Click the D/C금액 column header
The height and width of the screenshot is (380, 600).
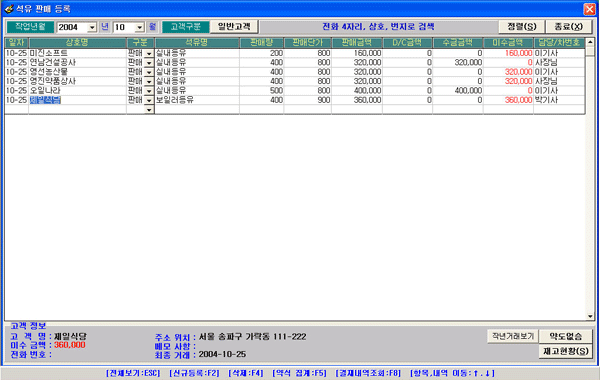[x=407, y=42]
